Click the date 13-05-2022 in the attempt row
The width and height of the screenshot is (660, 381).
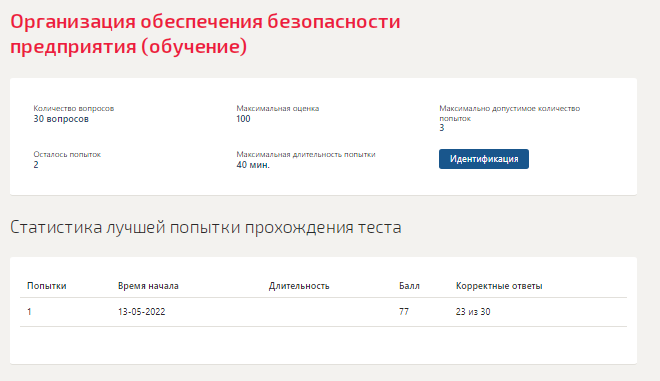click(x=141, y=312)
